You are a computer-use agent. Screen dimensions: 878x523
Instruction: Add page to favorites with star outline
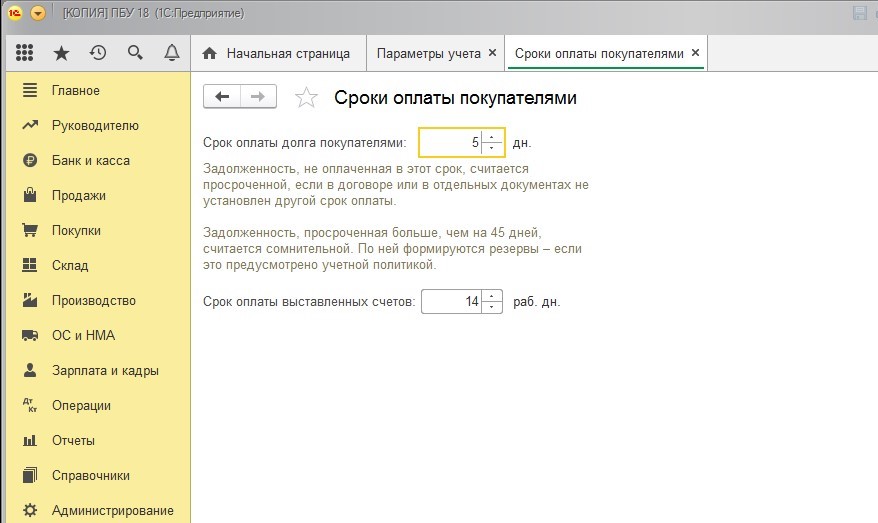click(x=306, y=98)
